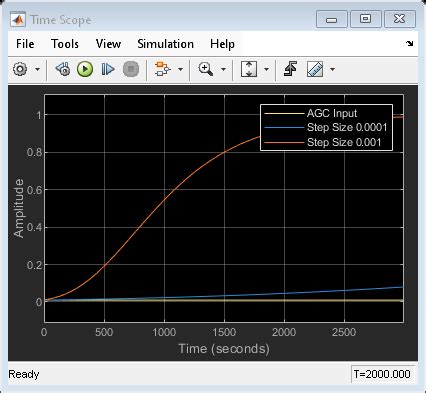
Task: Click the Scale Y-Axis Limits icon
Action: (x=249, y=69)
